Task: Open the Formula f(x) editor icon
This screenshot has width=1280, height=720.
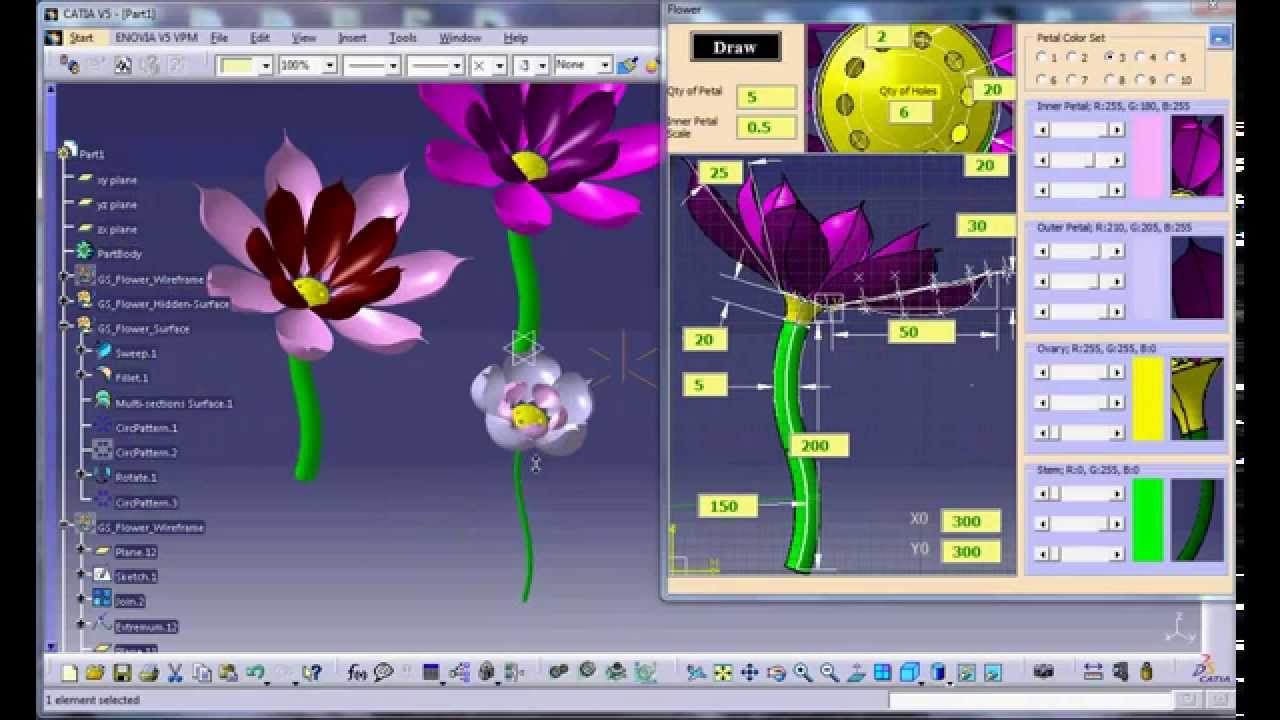Action: coord(353,674)
